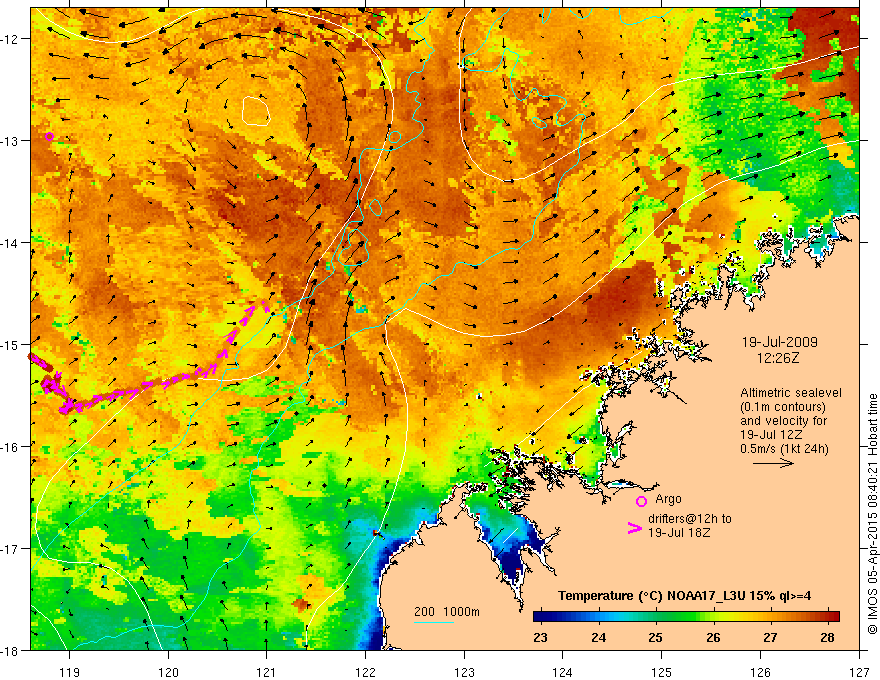Click the '19-Jul-2009' date text
This screenshot has width=880, height=680.
[x=780, y=342]
